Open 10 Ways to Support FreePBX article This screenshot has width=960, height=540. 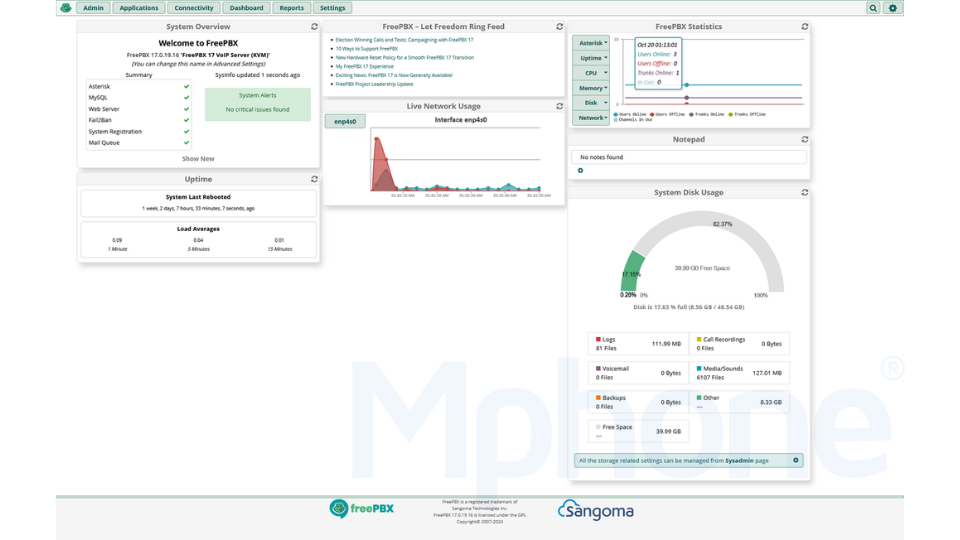click(367, 48)
